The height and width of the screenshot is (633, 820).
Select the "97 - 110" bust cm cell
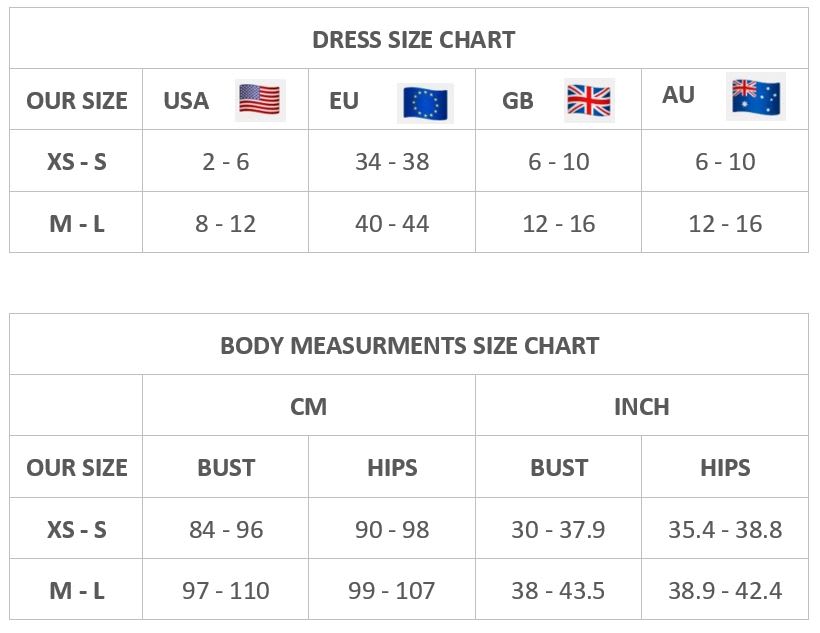click(x=225, y=591)
